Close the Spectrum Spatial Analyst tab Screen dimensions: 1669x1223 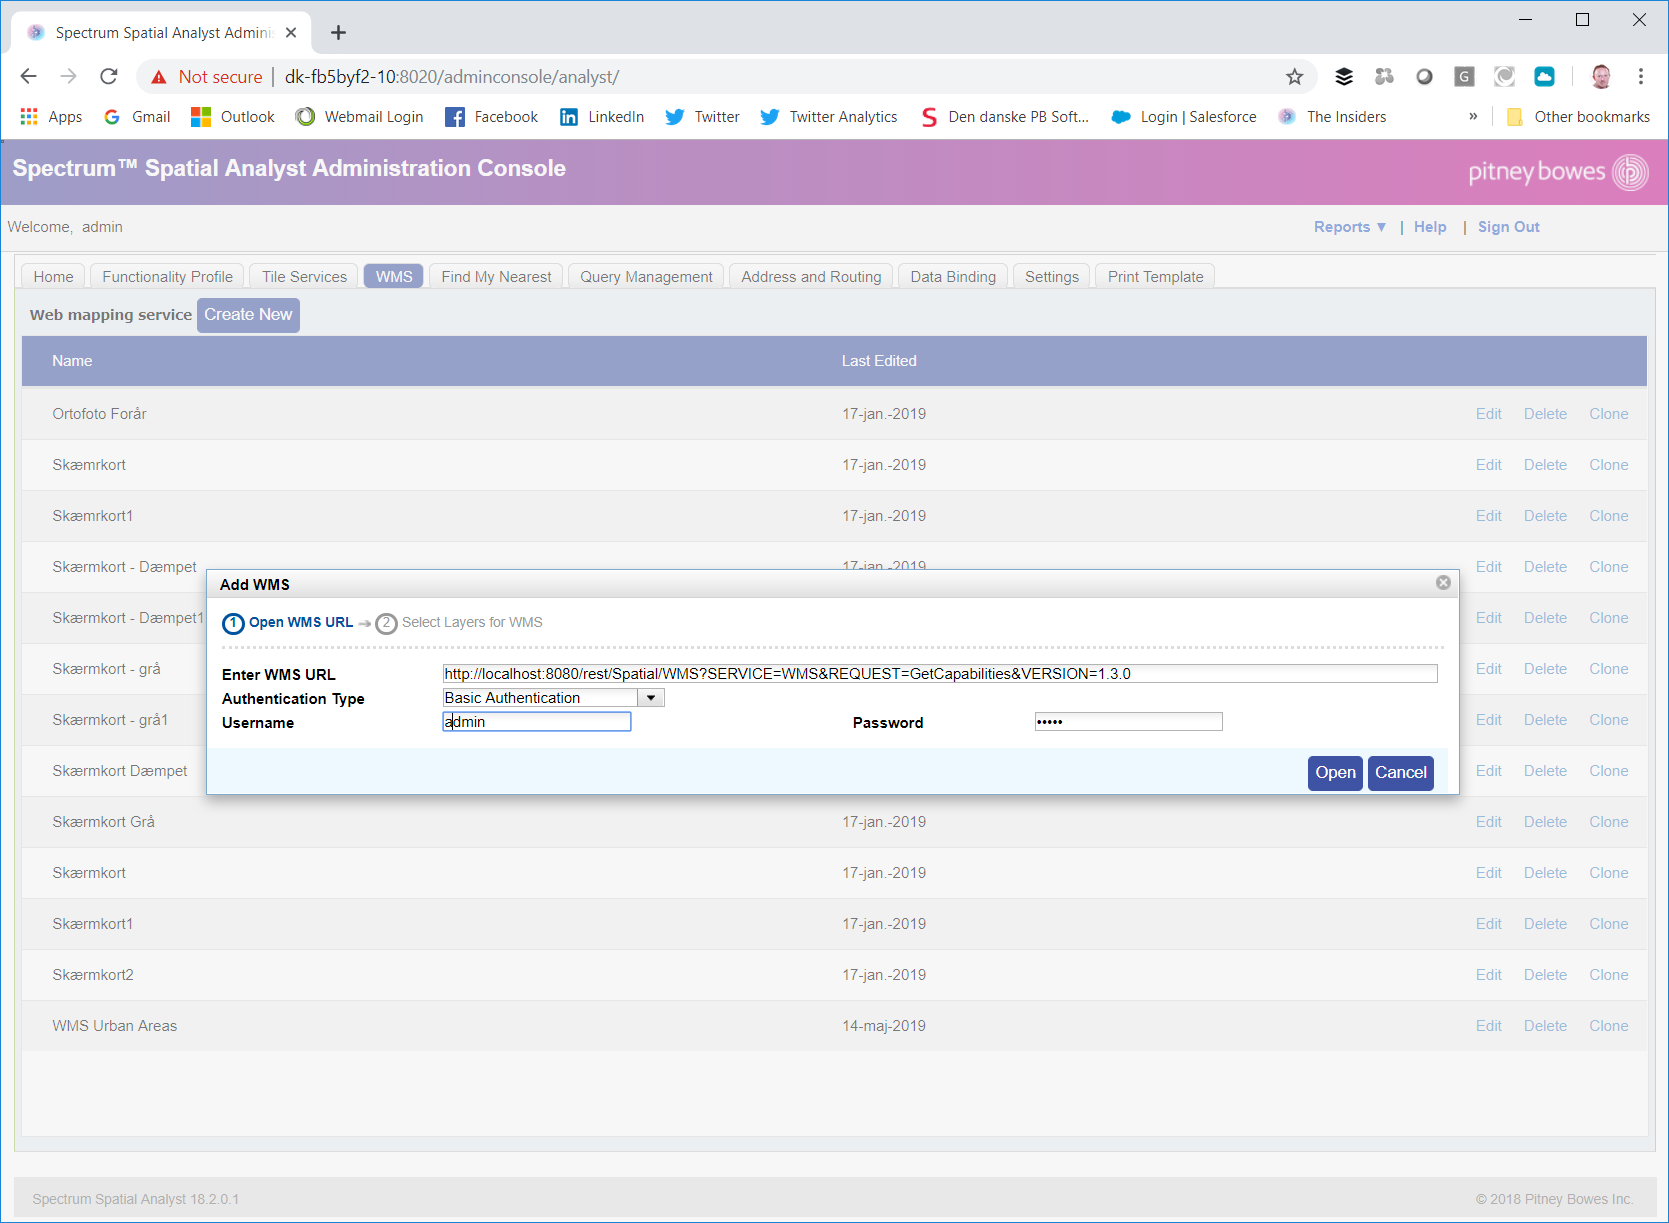[x=291, y=33]
